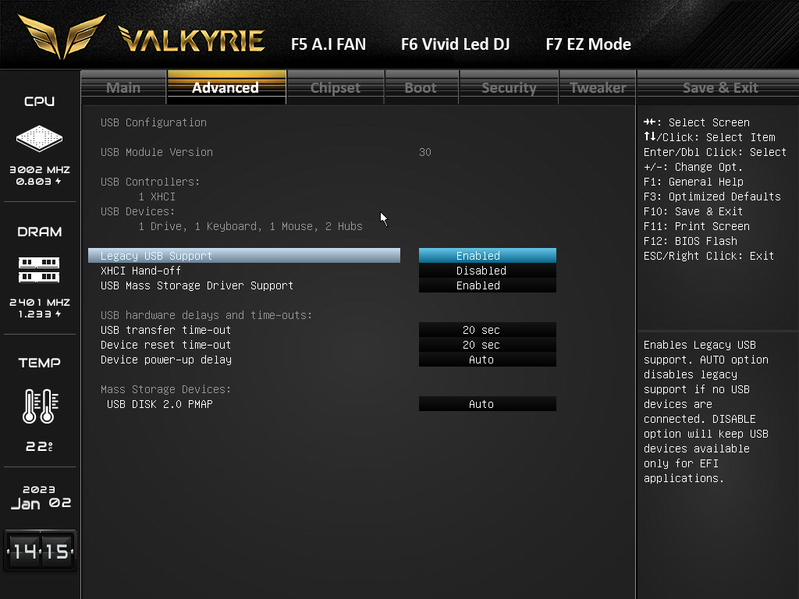Select the XHCI Hand-off row label
799x599 pixels.
[141, 270]
